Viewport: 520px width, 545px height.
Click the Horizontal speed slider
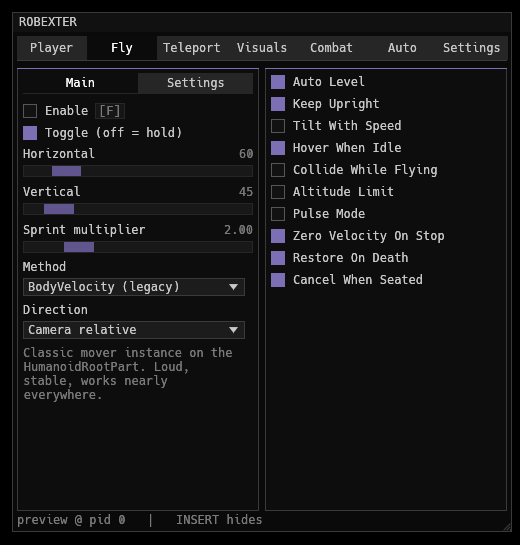[x=138, y=171]
